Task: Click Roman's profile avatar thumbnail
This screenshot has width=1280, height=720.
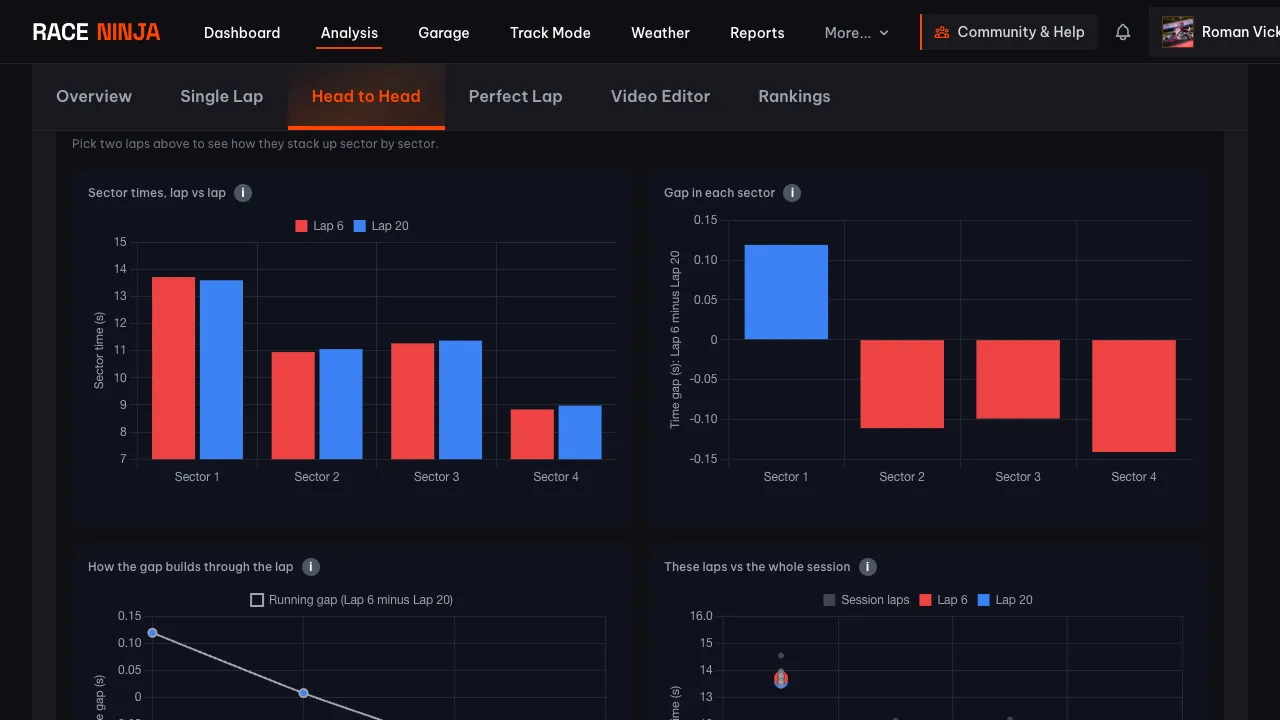Action: (x=1178, y=32)
